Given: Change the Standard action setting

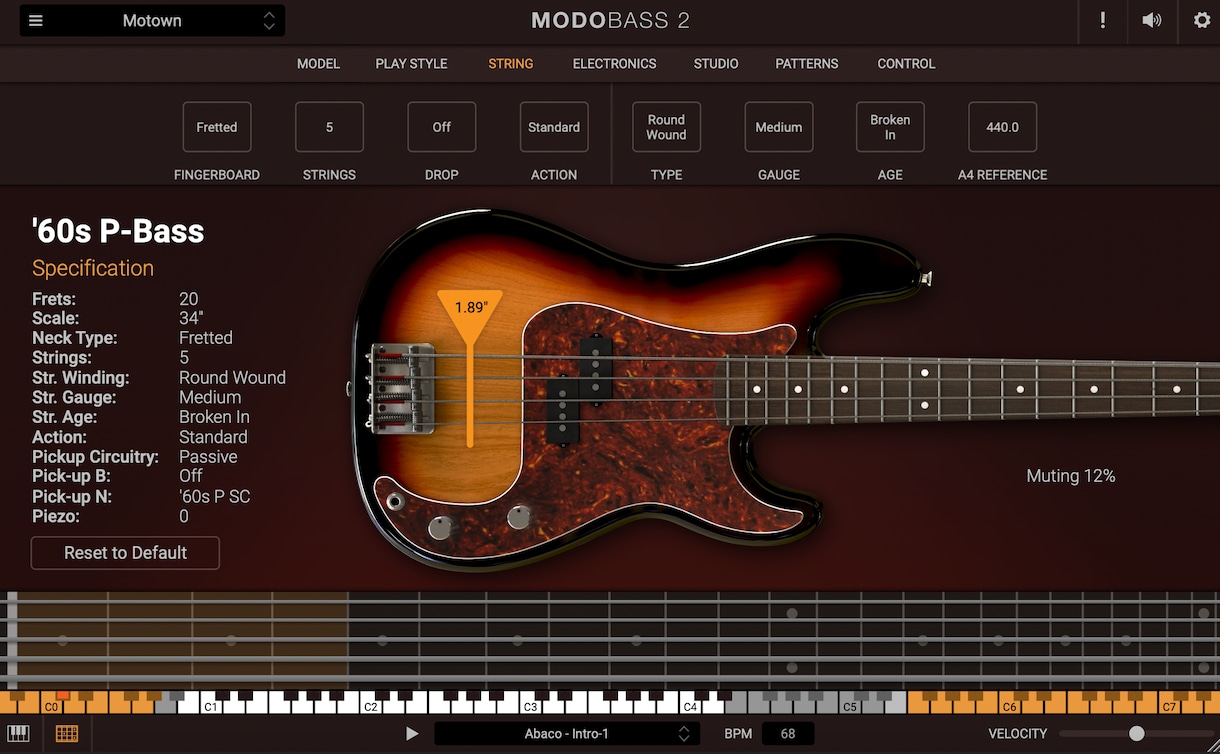Looking at the screenshot, I should click(x=554, y=127).
